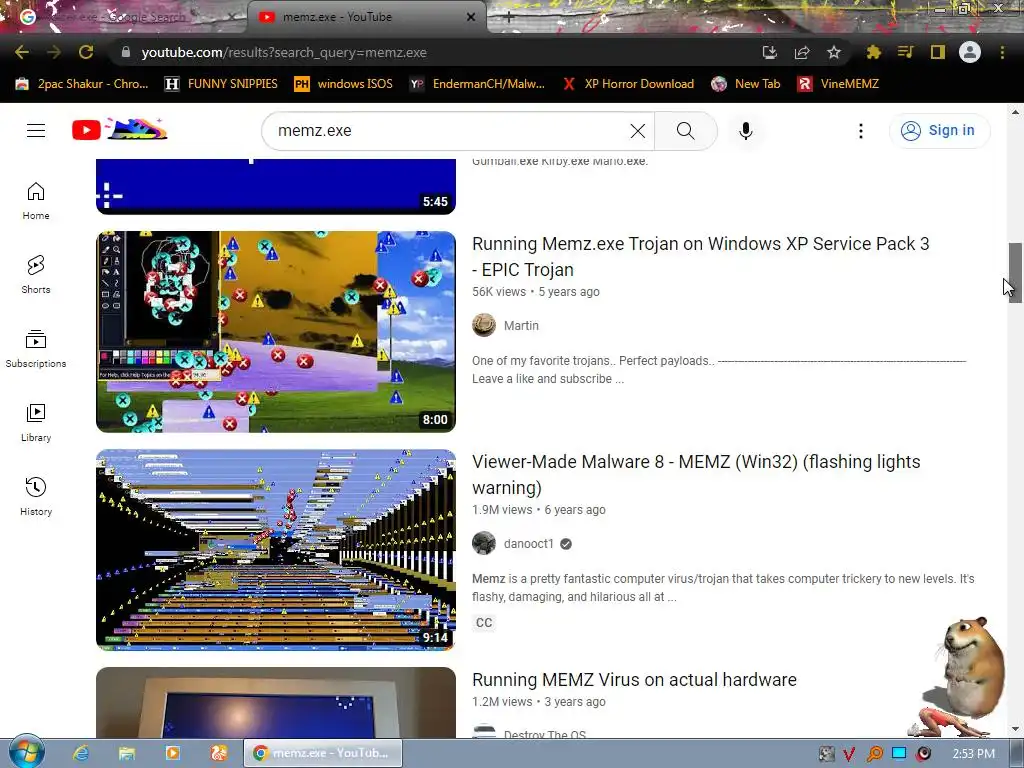Click the browser forward arrow
This screenshot has height=768, width=1024.
click(x=54, y=52)
